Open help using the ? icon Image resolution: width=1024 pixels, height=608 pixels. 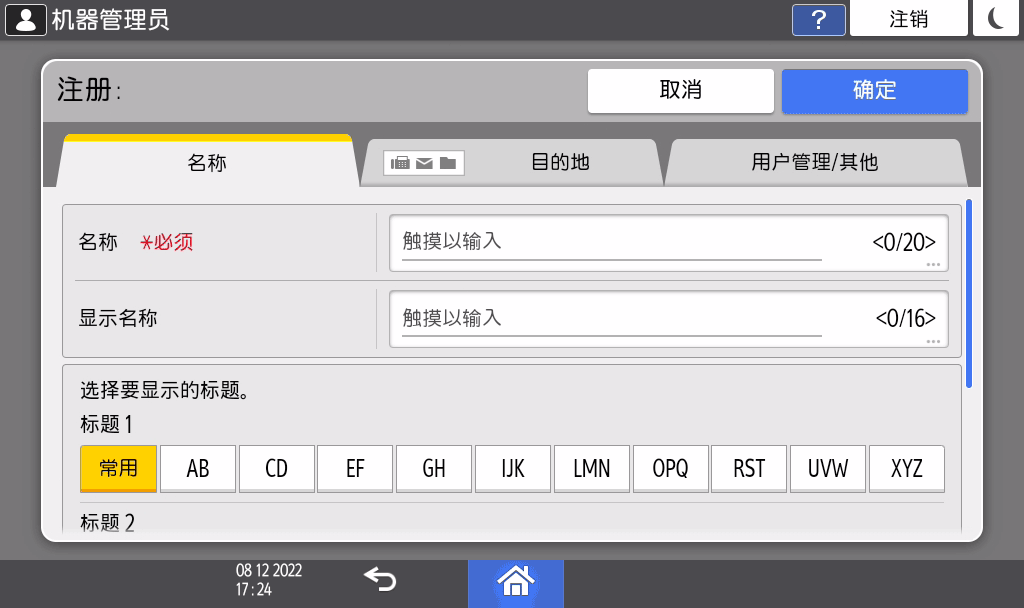[x=818, y=19]
